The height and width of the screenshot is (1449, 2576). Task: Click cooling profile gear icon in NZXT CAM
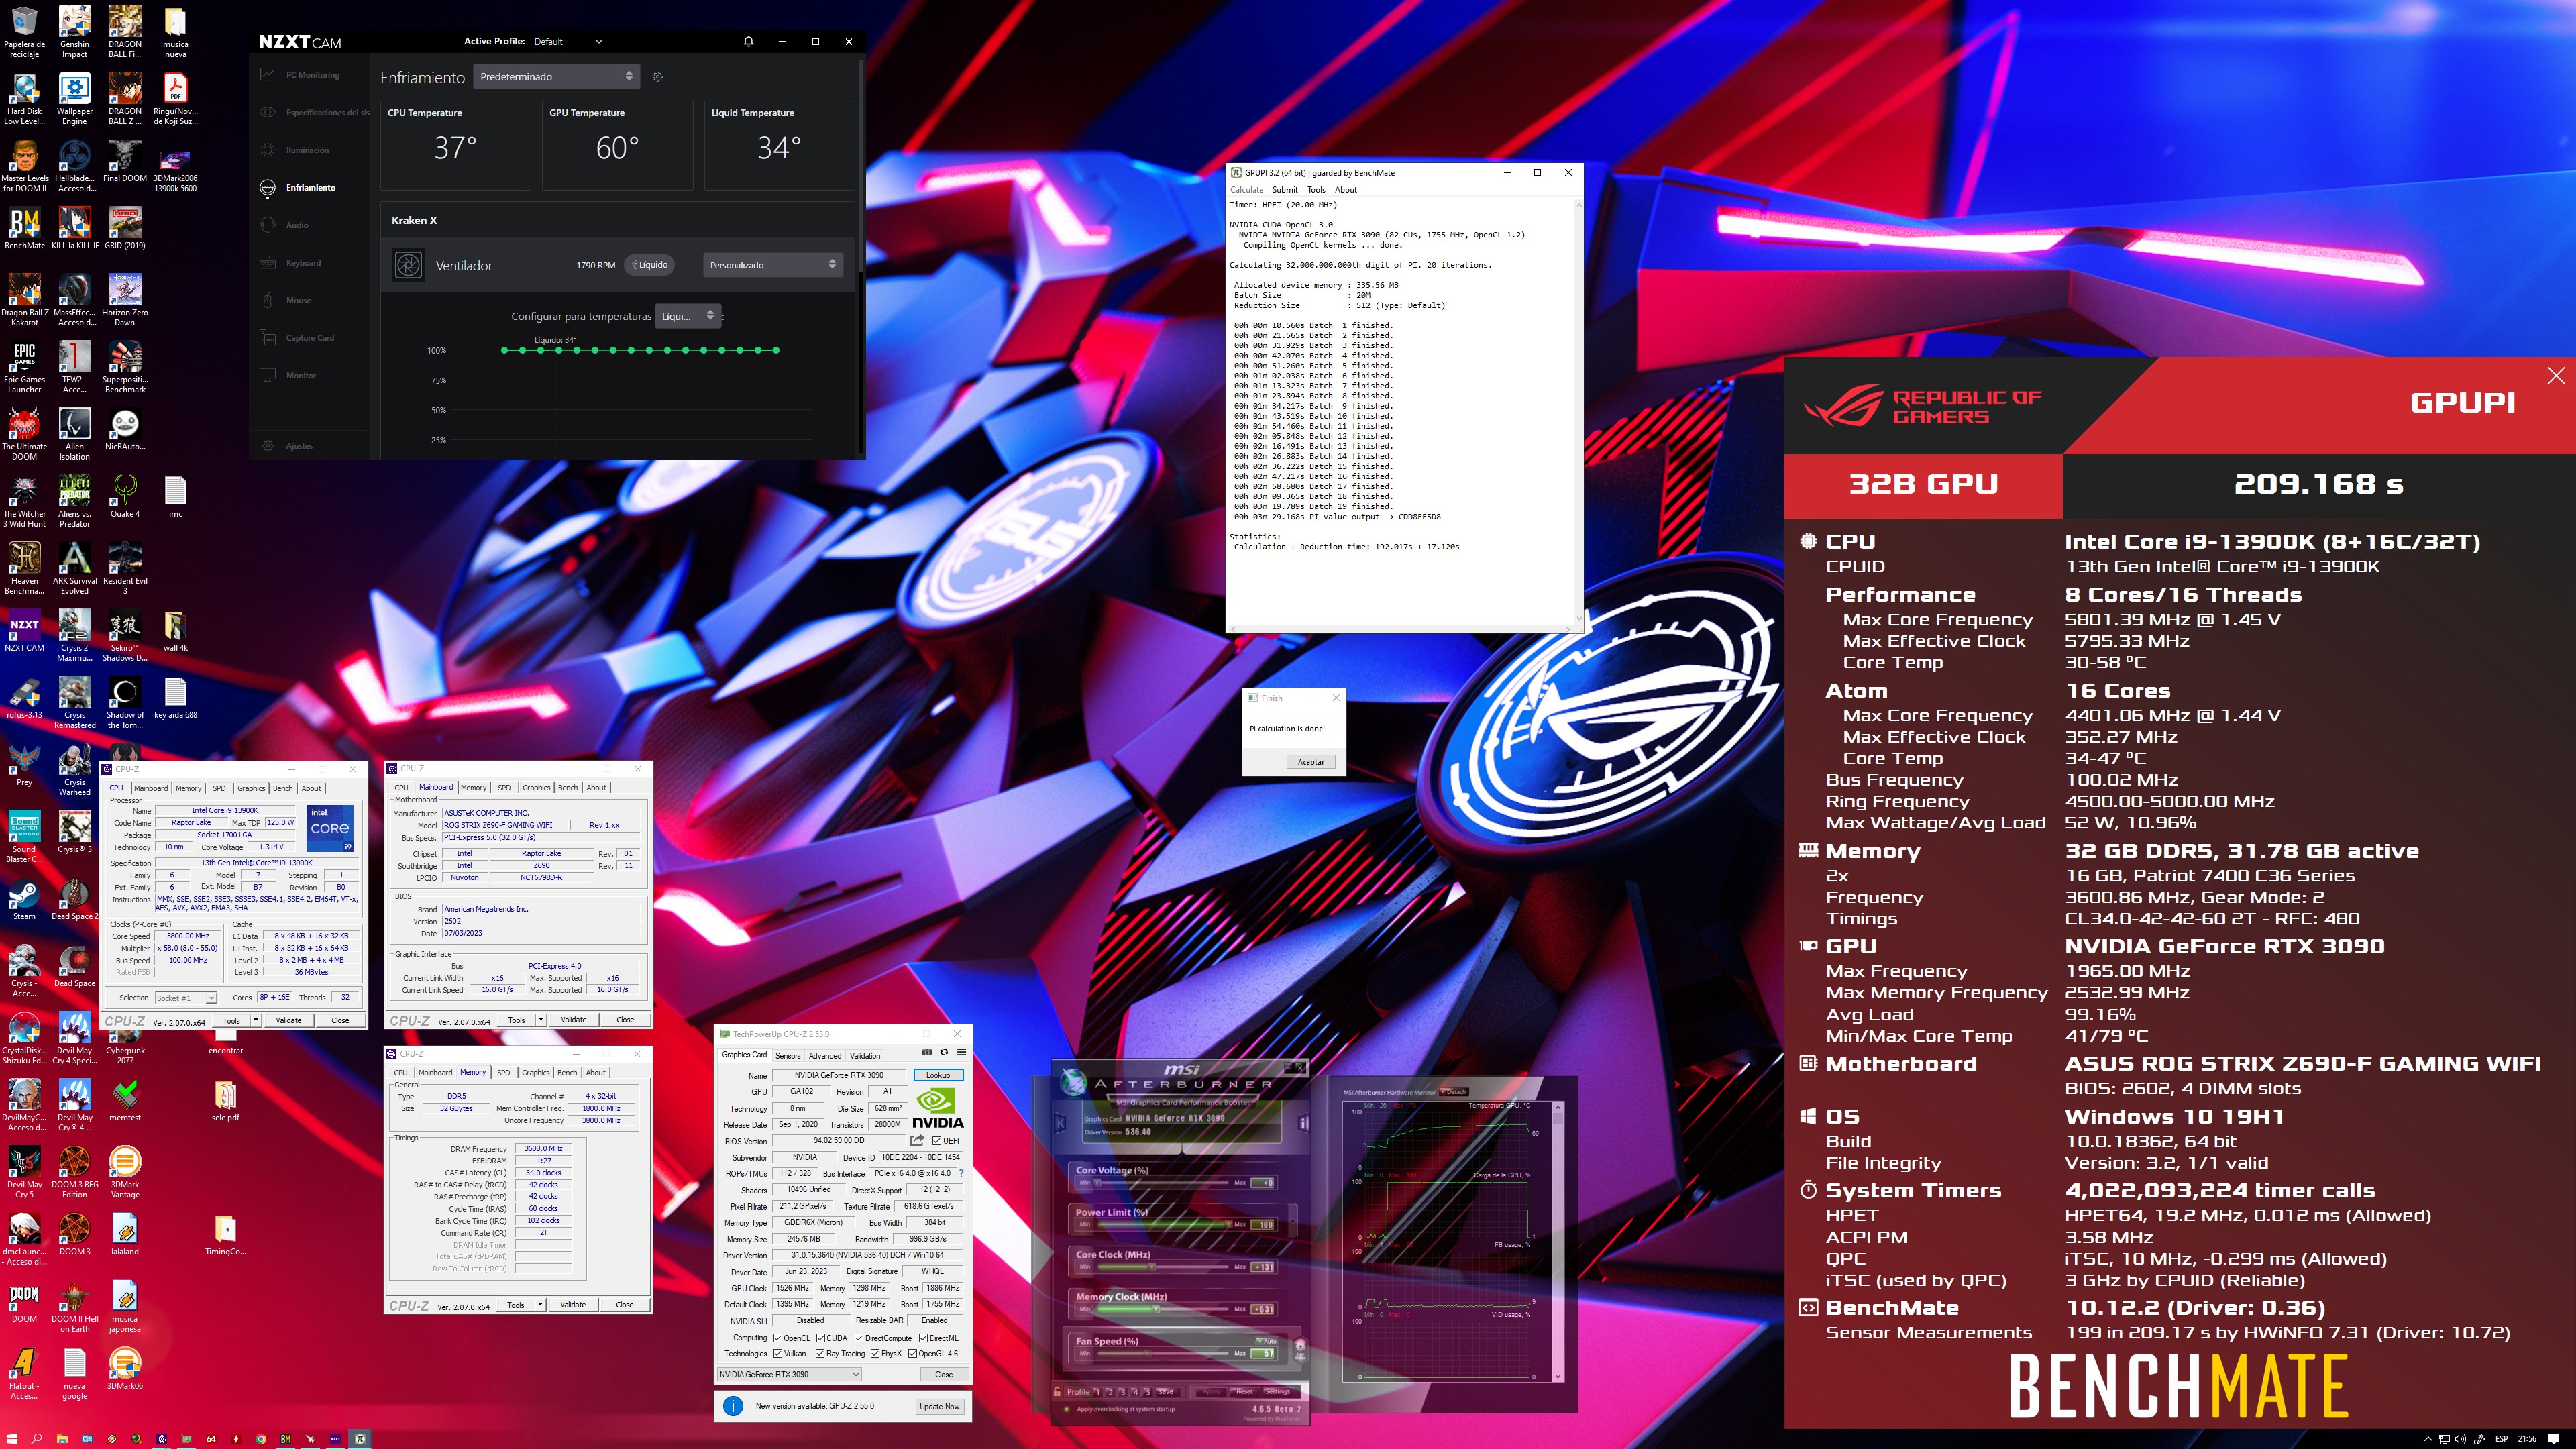657,77
